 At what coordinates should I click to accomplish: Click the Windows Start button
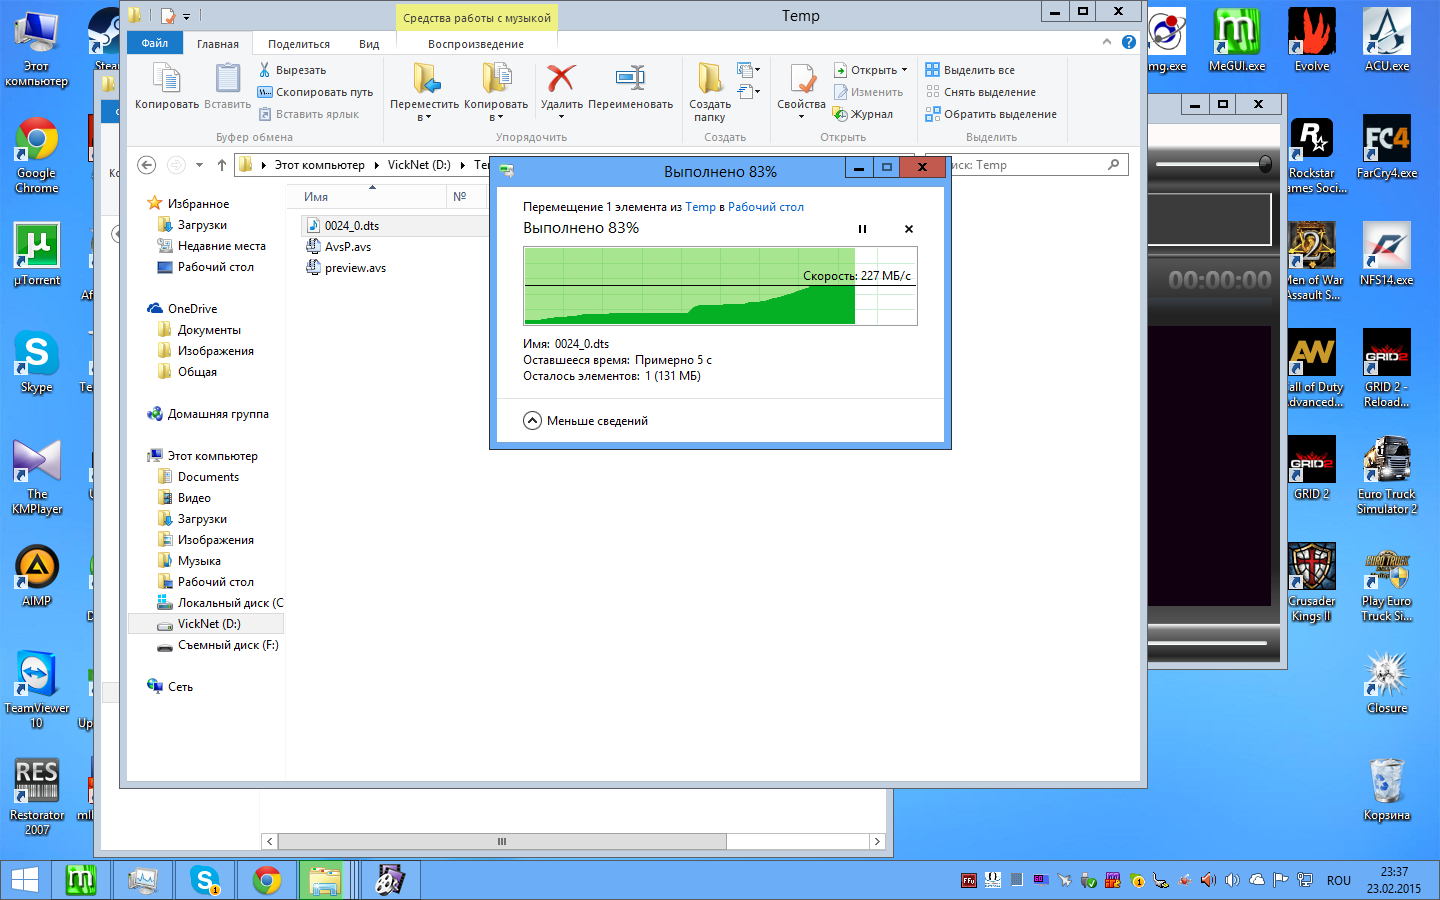25,880
